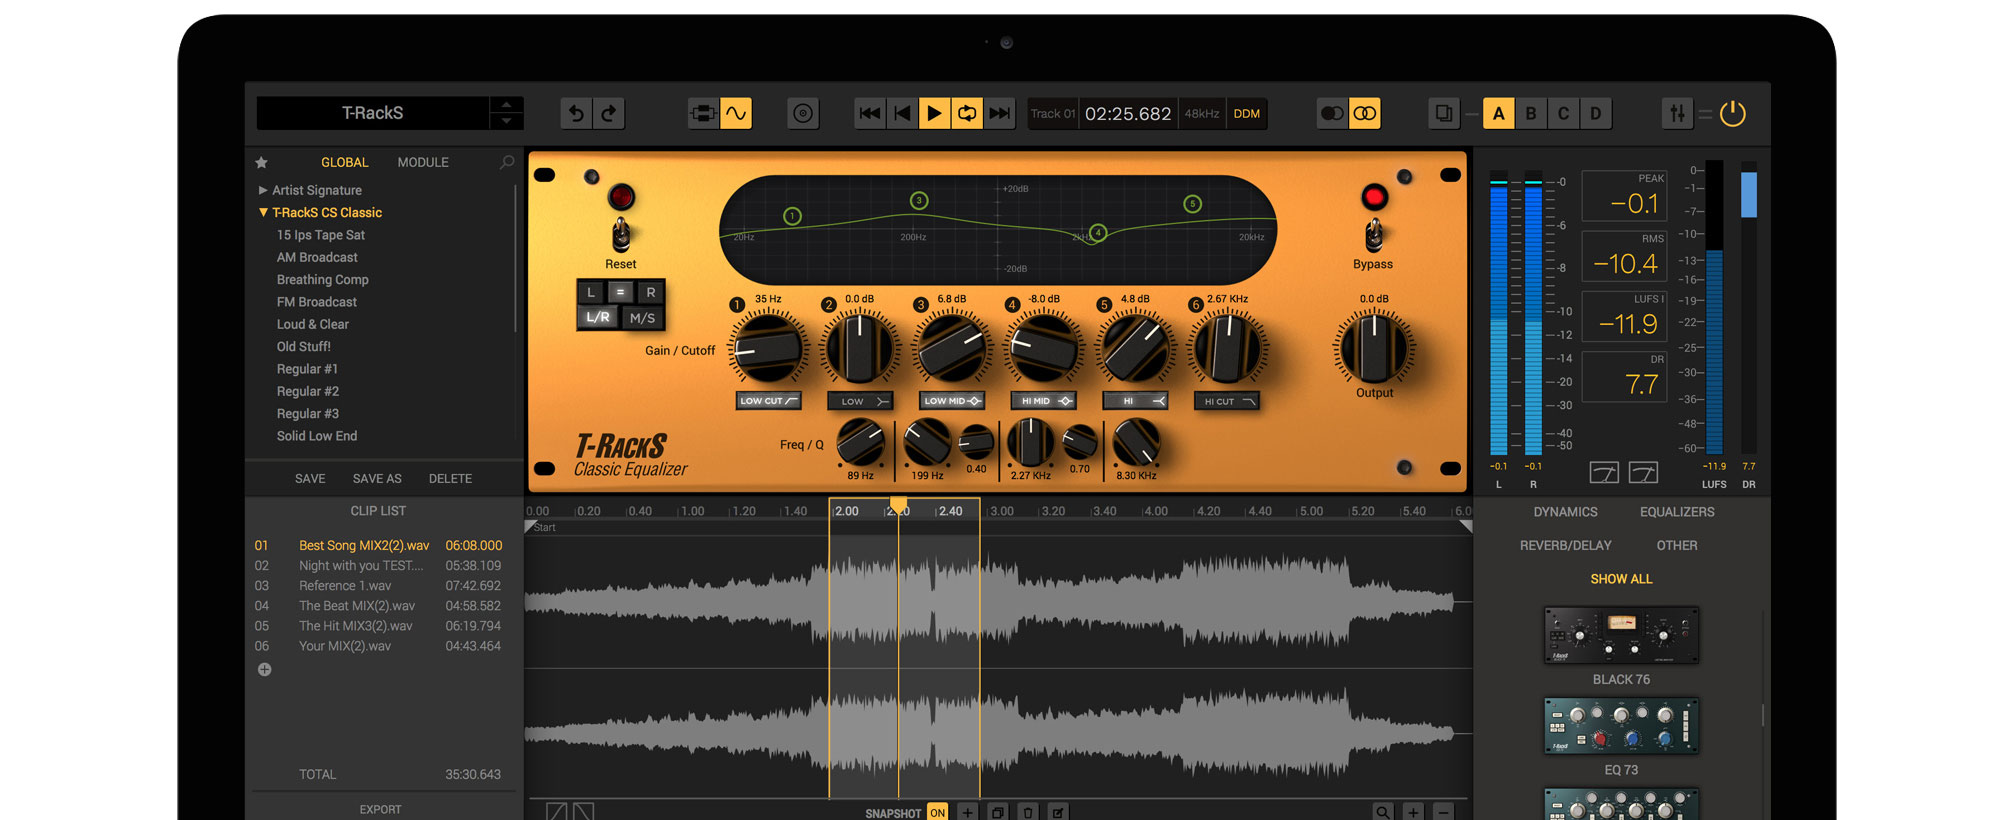The image size is (2000, 820).
Task: Select the EQUALIZERS category
Action: 1676,512
